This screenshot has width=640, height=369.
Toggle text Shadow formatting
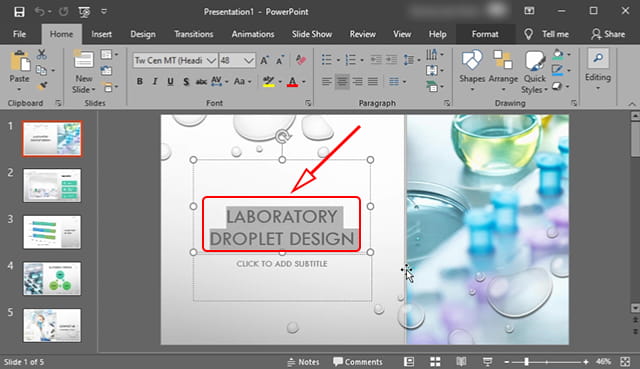(x=186, y=82)
